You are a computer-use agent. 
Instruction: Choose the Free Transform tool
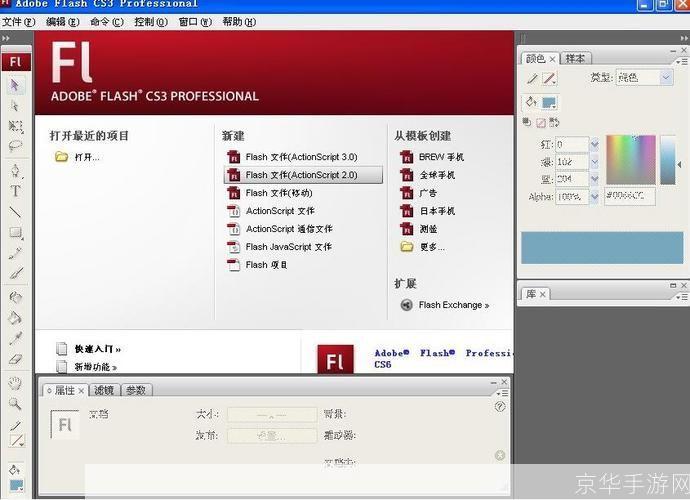tap(15, 126)
